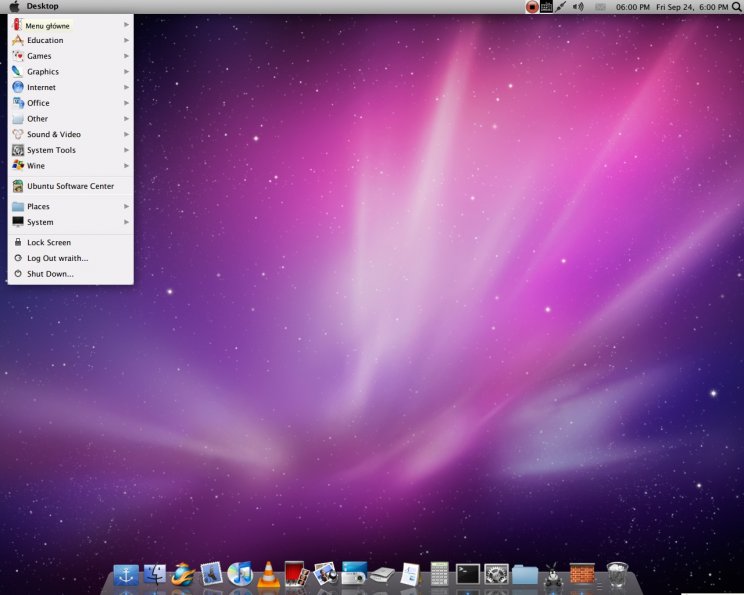Image resolution: width=744 pixels, height=595 pixels.
Task: Open the Sound & Video category
Action: point(71,134)
